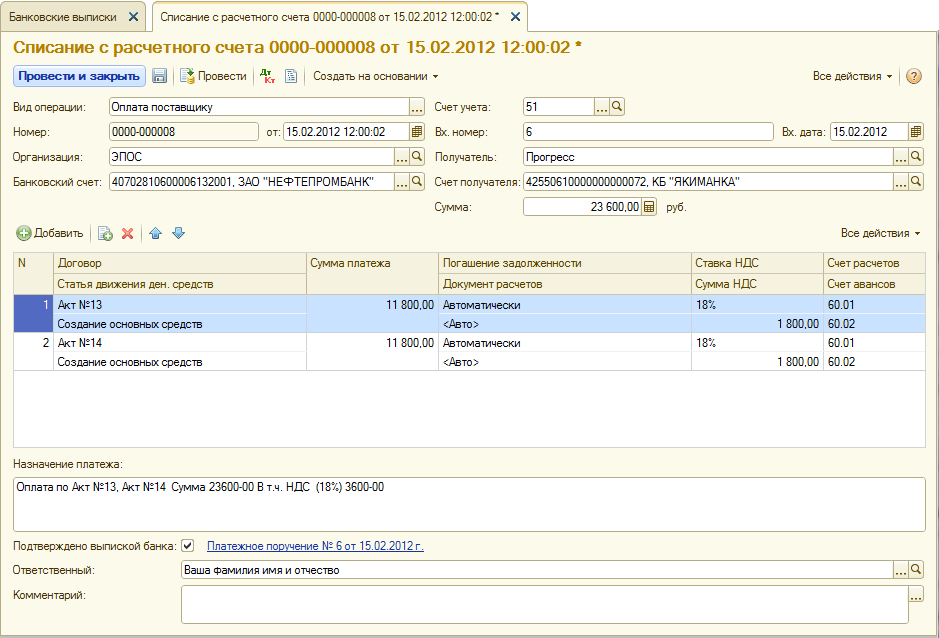Copy the row with the add-copy icon
This screenshot has height=638, width=939.
pyautogui.click(x=105, y=233)
